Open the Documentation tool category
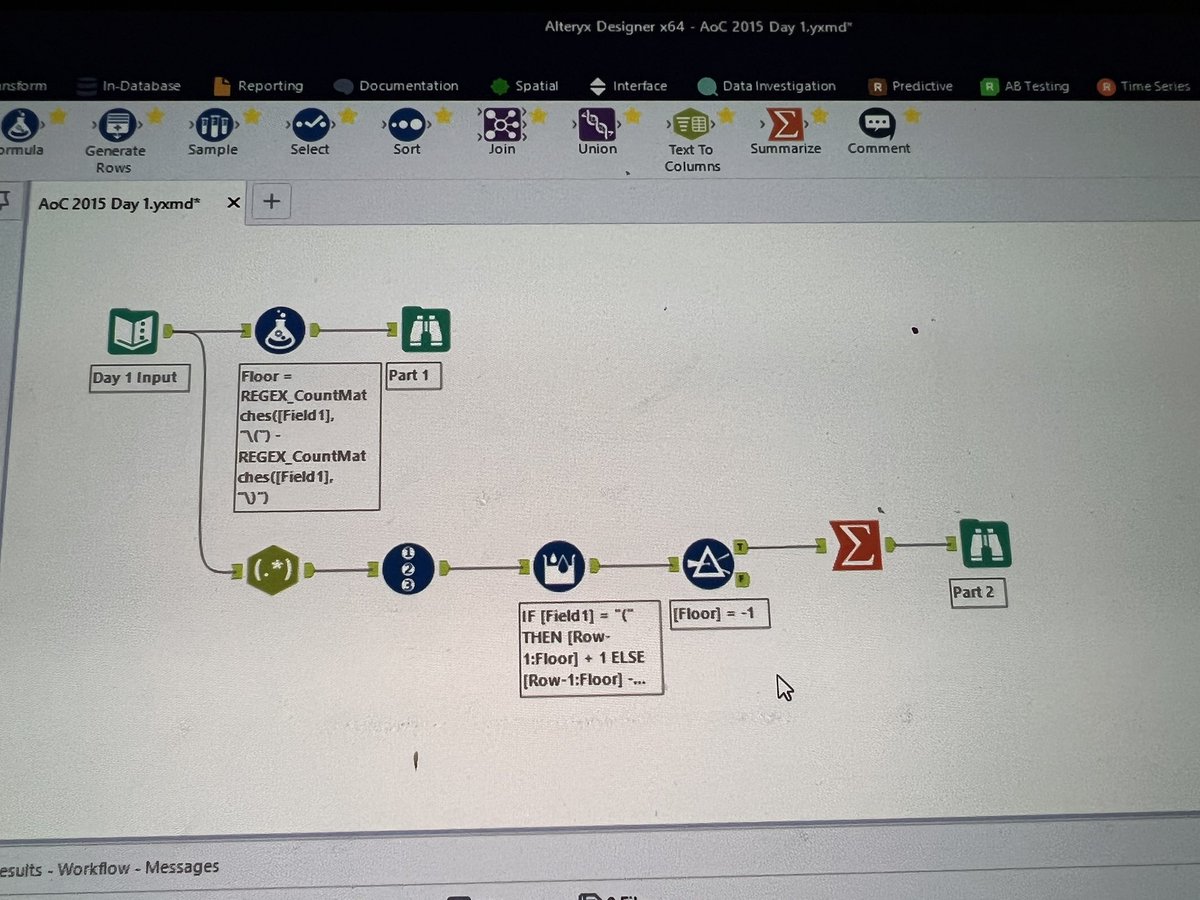 pyautogui.click(x=396, y=86)
